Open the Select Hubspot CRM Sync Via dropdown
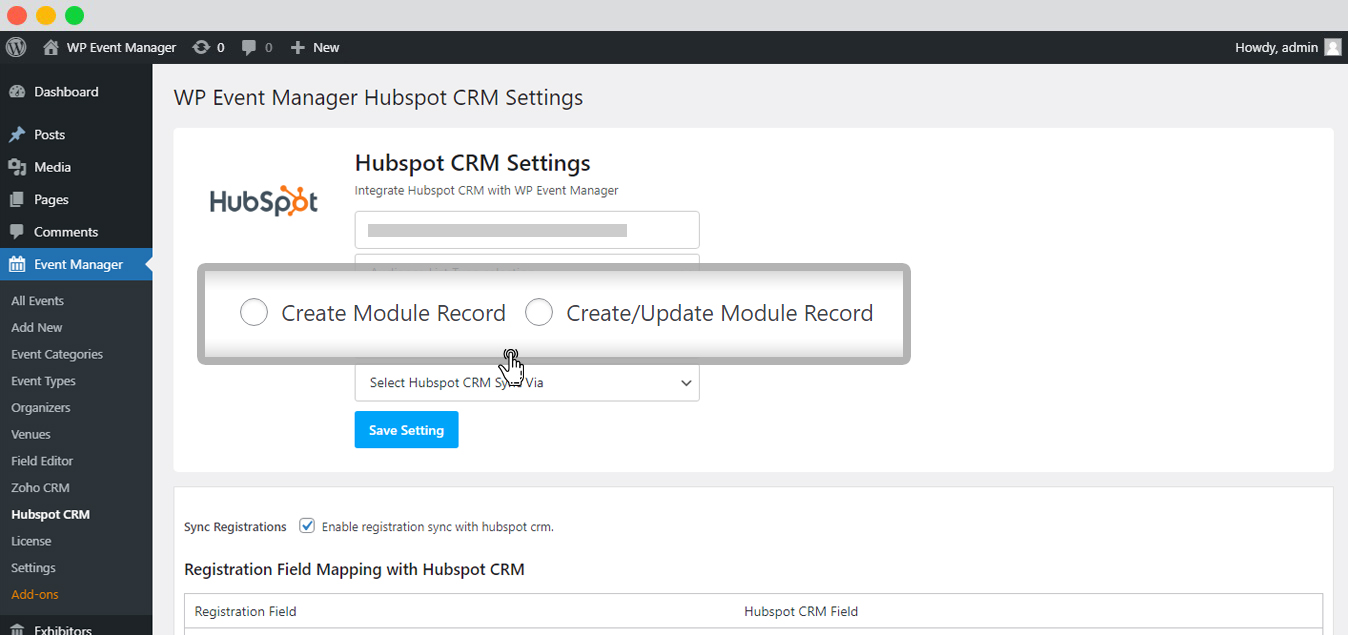The width and height of the screenshot is (1348, 635). click(x=527, y=383)
